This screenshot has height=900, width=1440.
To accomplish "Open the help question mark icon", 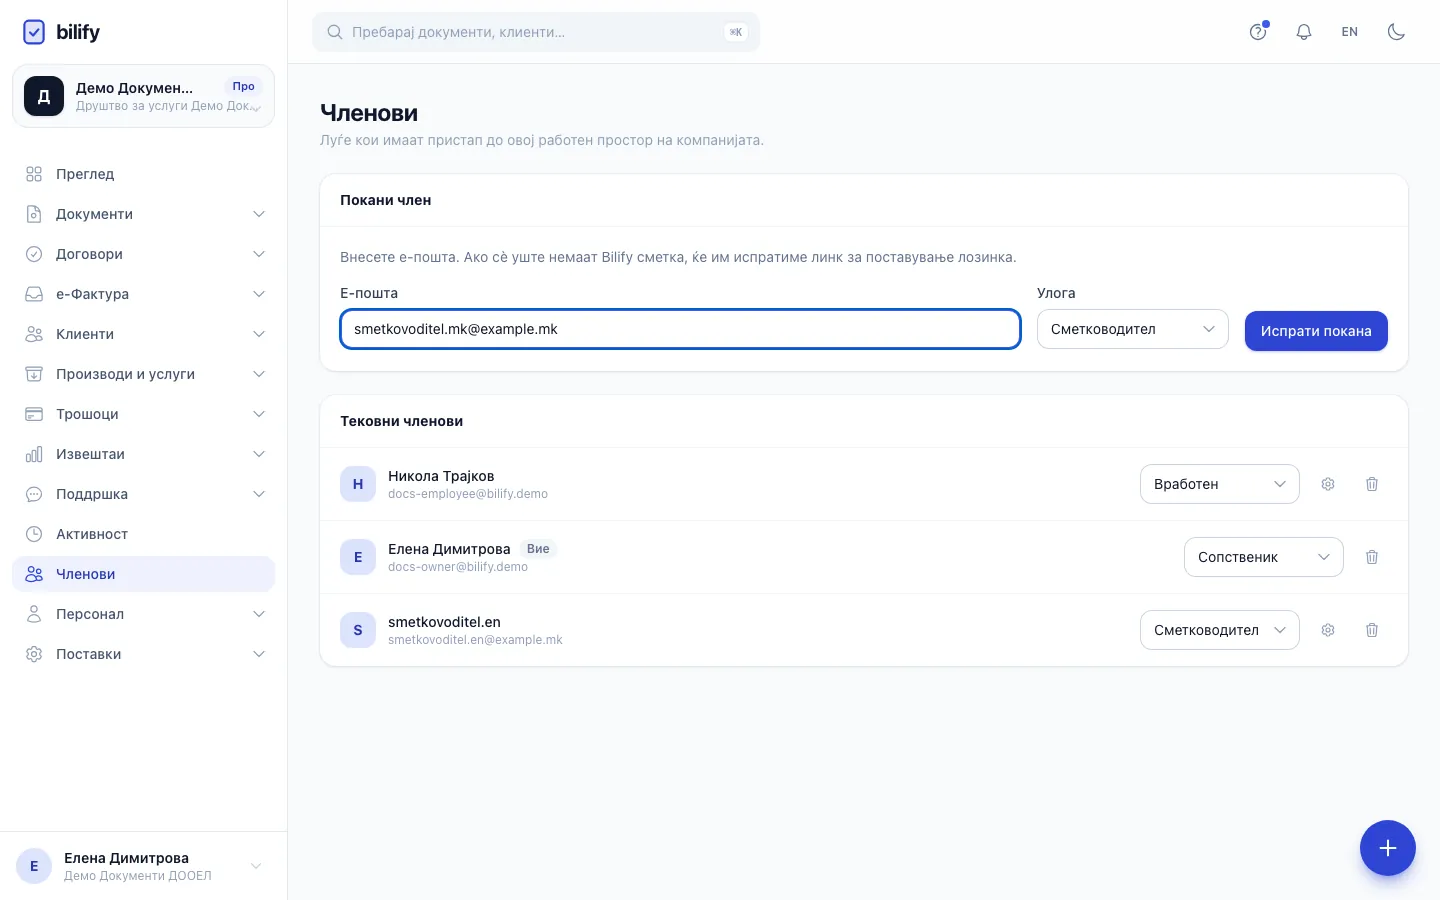I will [x=1258, y=32].
